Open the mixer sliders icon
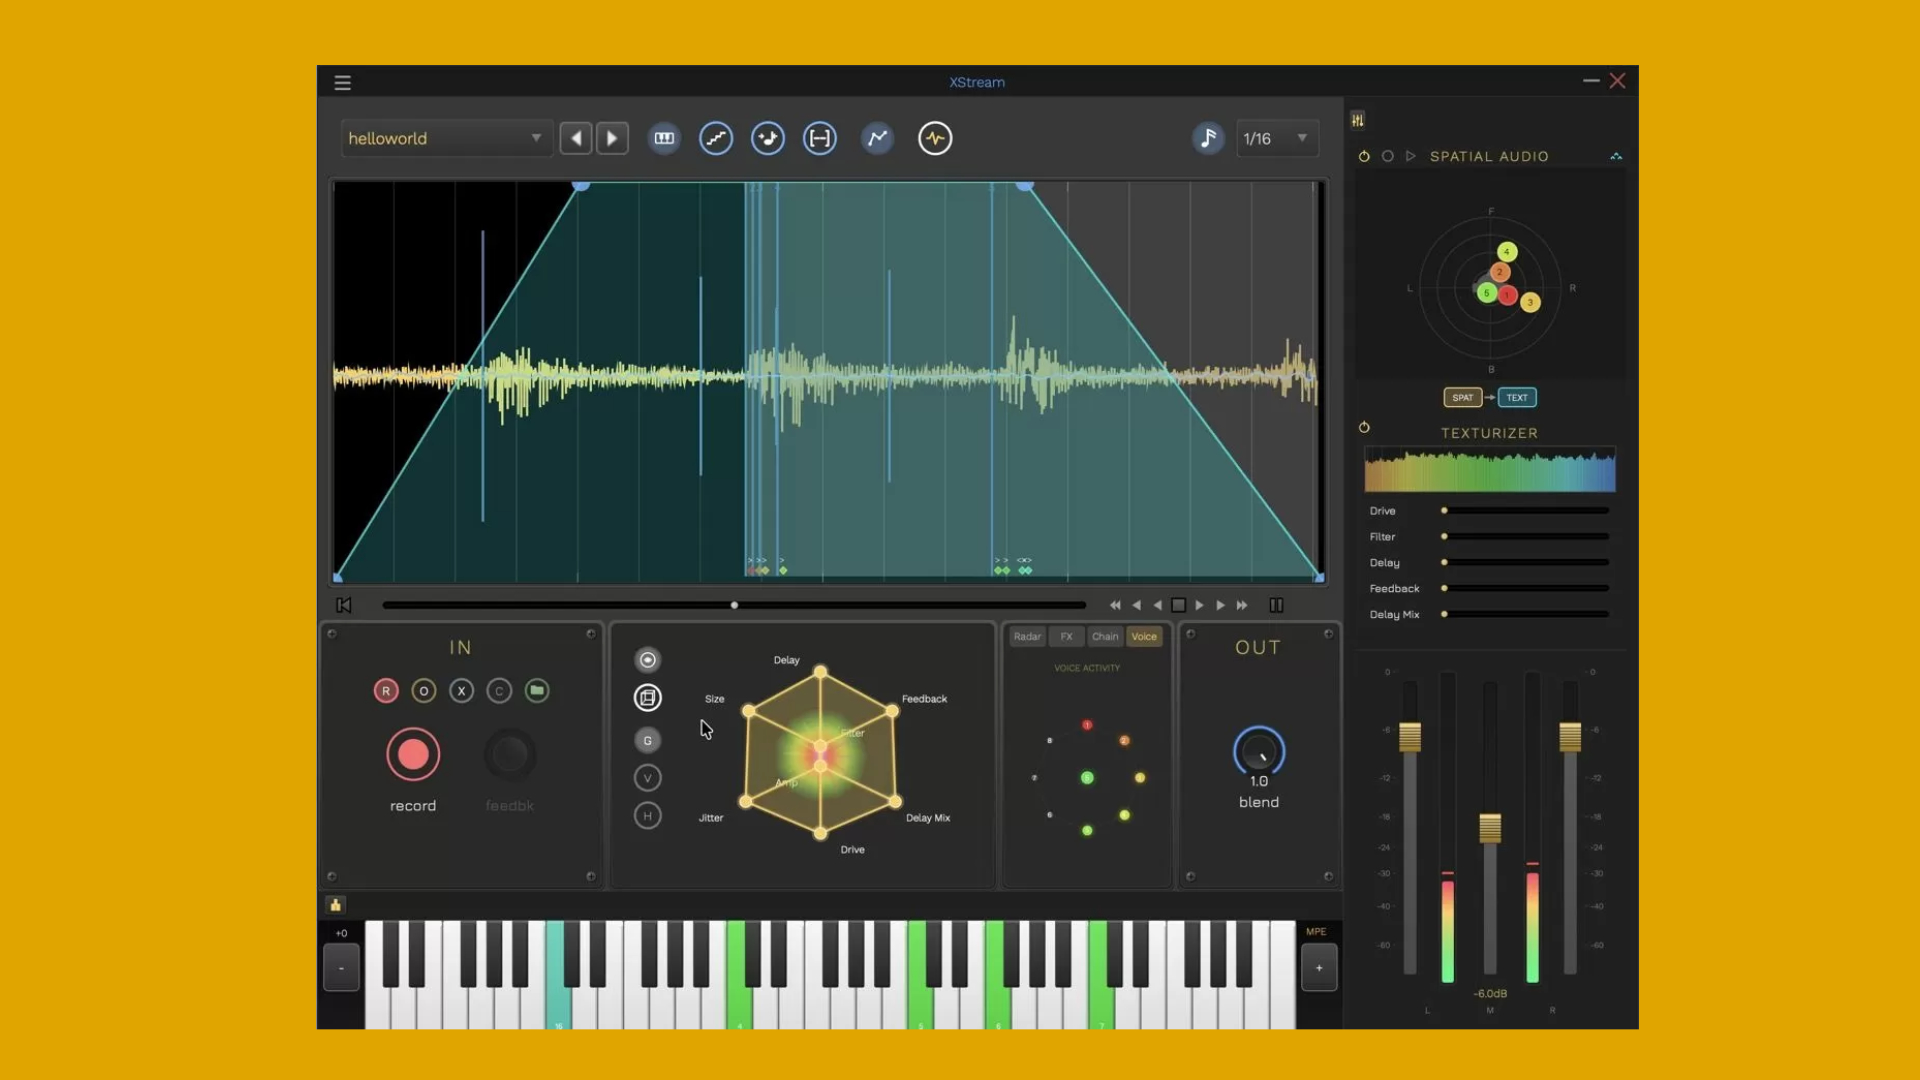This screenshot has width=1920, height=1080. tap(1357, 120)
